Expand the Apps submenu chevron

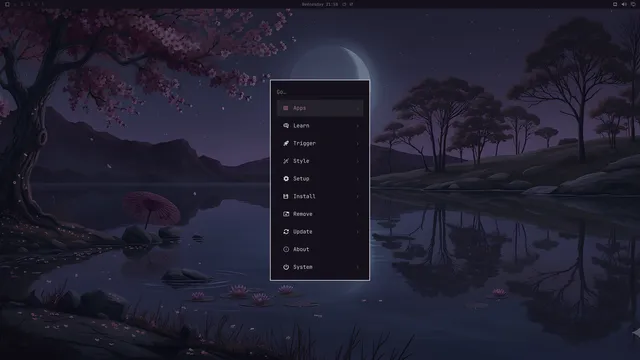tap(358, 108)
